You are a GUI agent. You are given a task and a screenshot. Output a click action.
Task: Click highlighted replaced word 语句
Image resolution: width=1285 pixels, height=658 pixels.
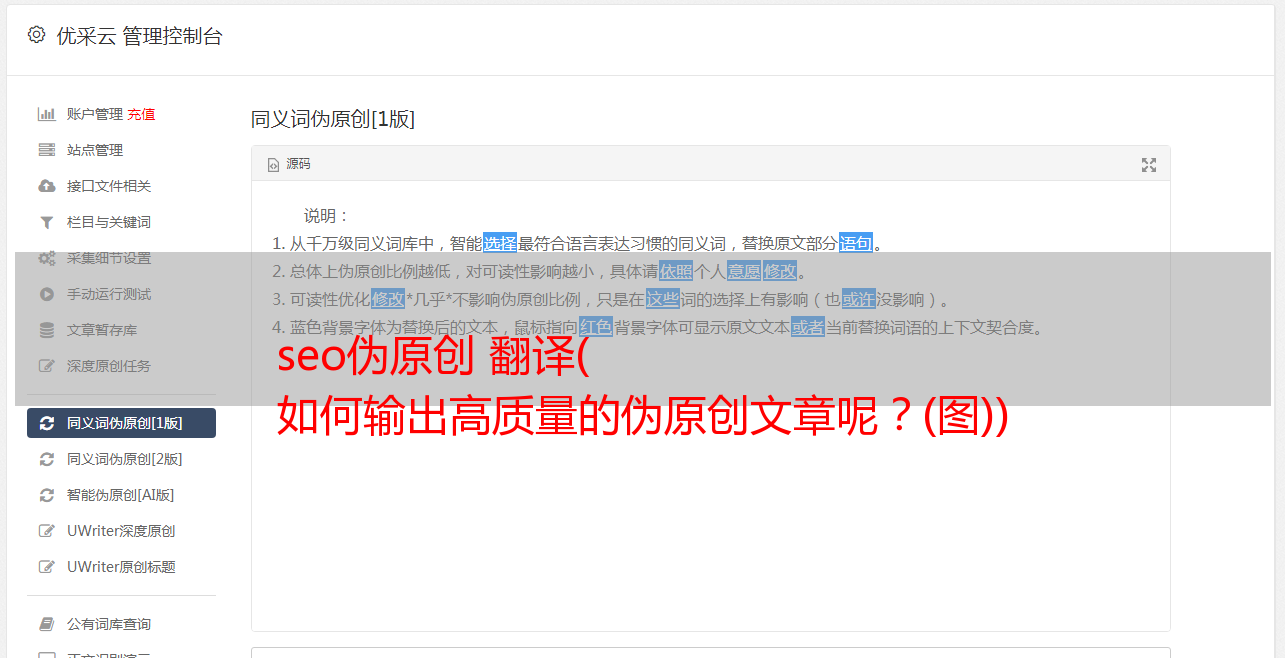pyautogui.click(x=855, y=243)
